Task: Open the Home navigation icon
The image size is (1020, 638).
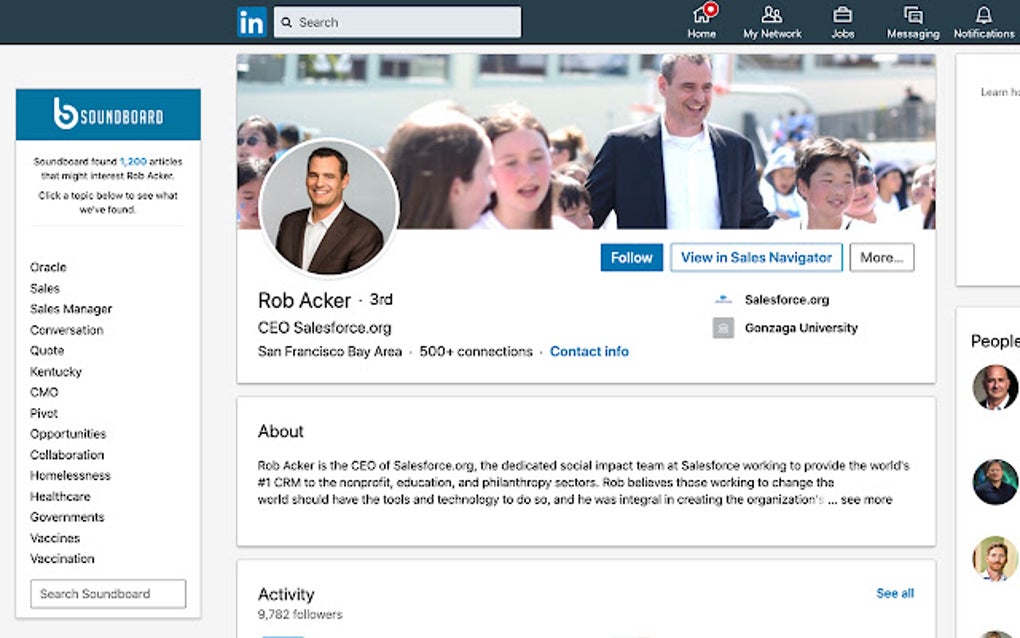Action: point(702,21)
